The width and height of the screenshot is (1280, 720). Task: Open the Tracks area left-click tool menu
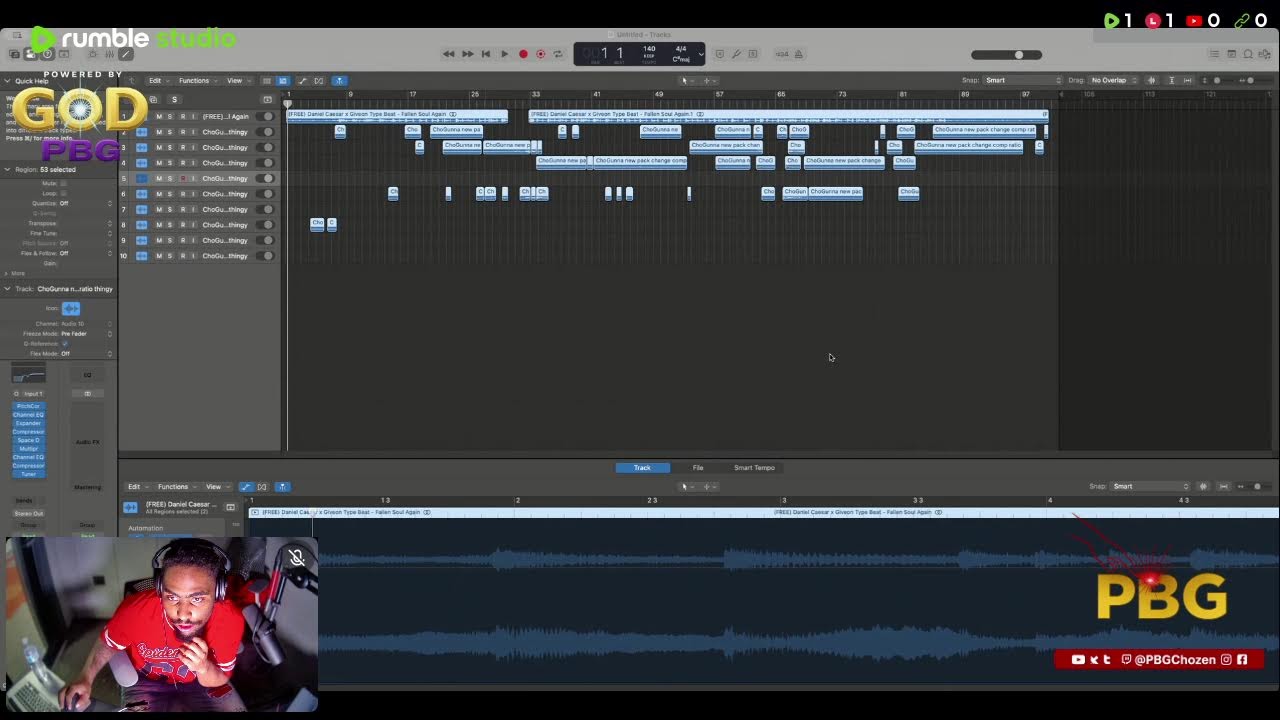click(x=686, y=81)
